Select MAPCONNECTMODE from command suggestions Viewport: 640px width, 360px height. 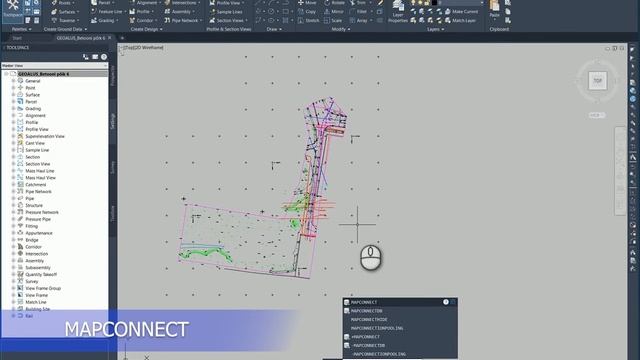400,320
